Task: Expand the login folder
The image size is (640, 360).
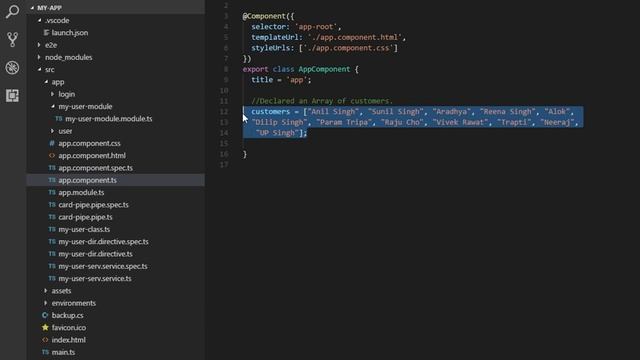Action: tap(52, 94)
